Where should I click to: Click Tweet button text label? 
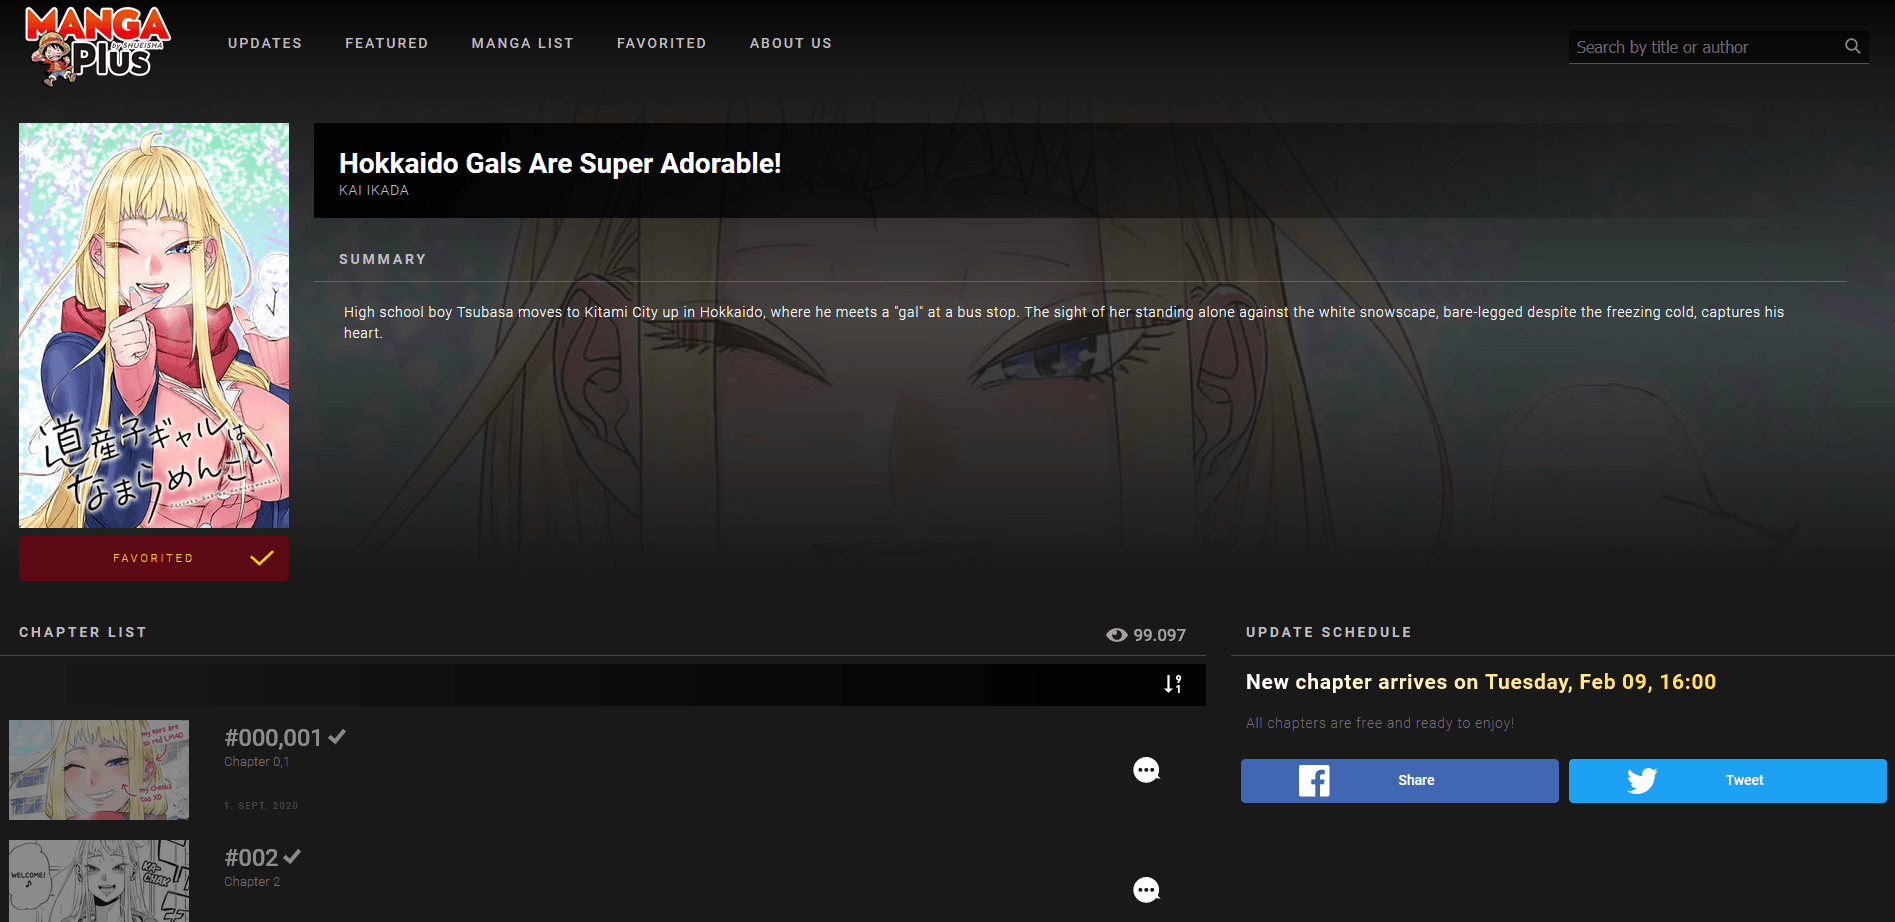[x=1744, y=780]
